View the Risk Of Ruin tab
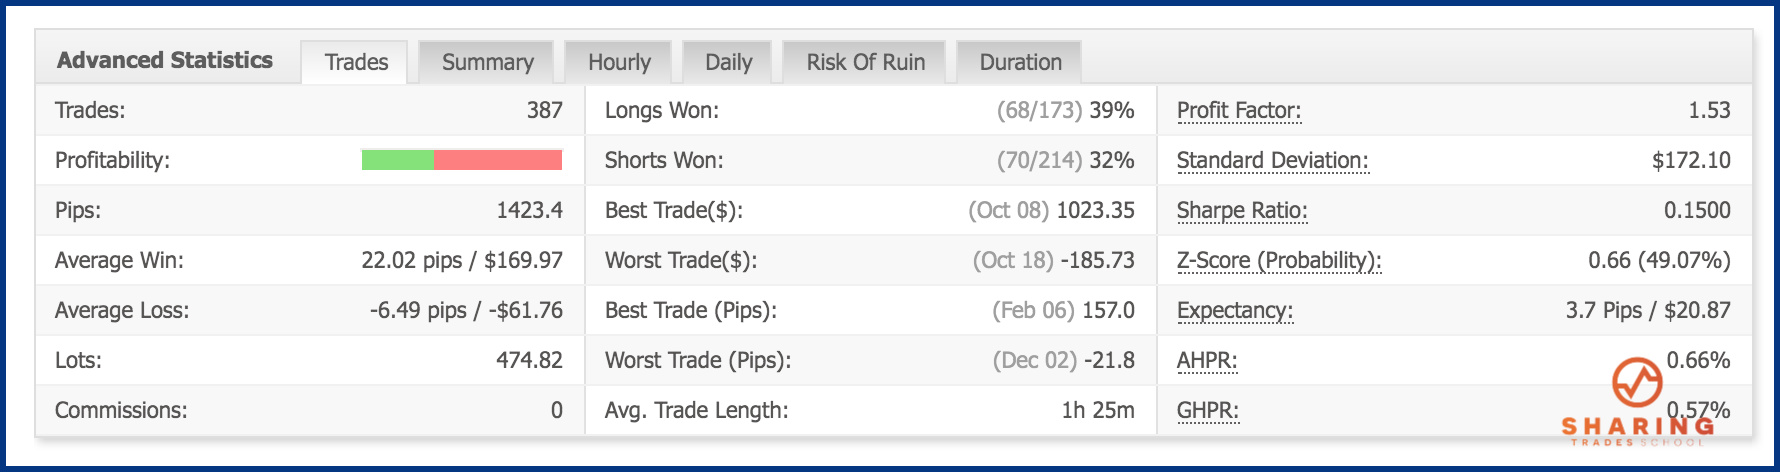Viewport: 1780px width, 472px height. 865,62
